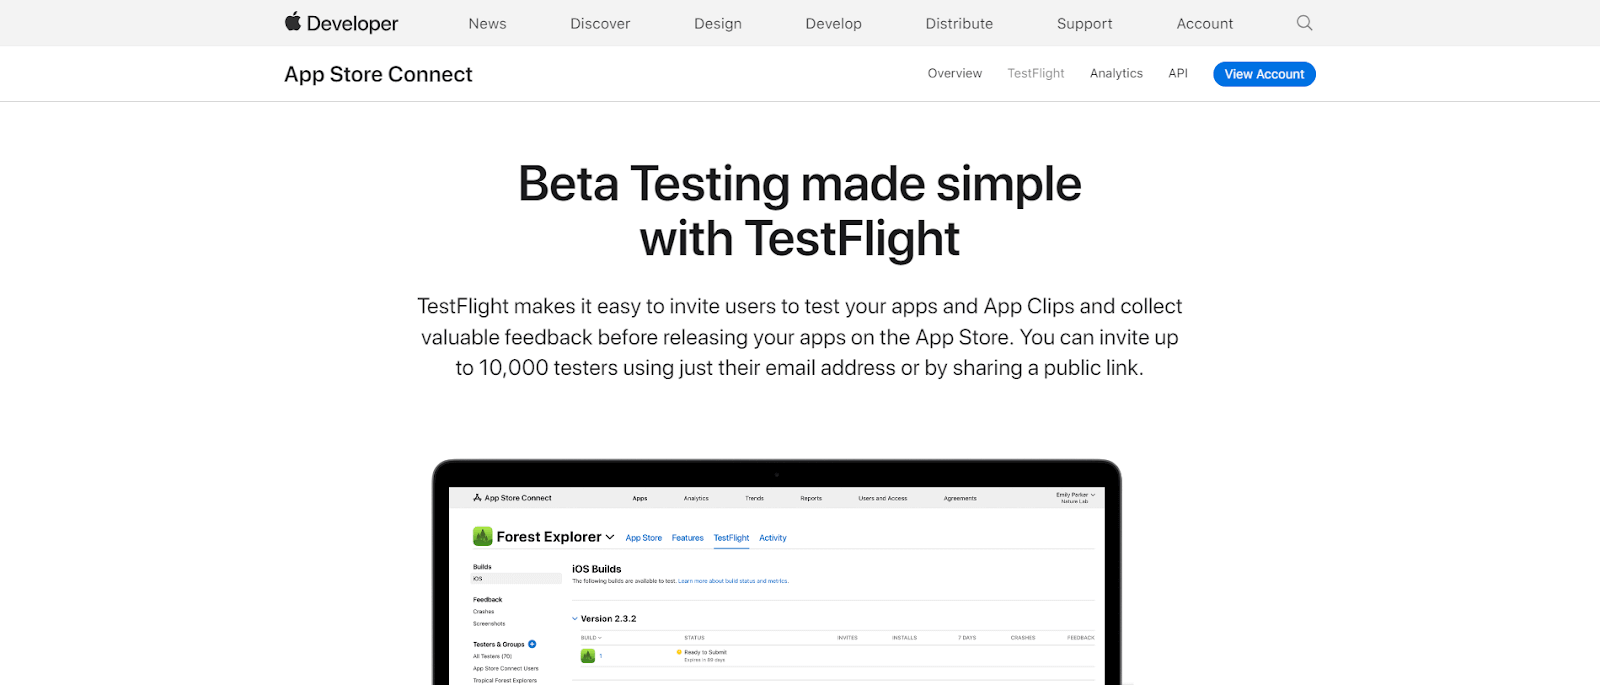Click Analytics in the mockup menu bar

point(696,498)
